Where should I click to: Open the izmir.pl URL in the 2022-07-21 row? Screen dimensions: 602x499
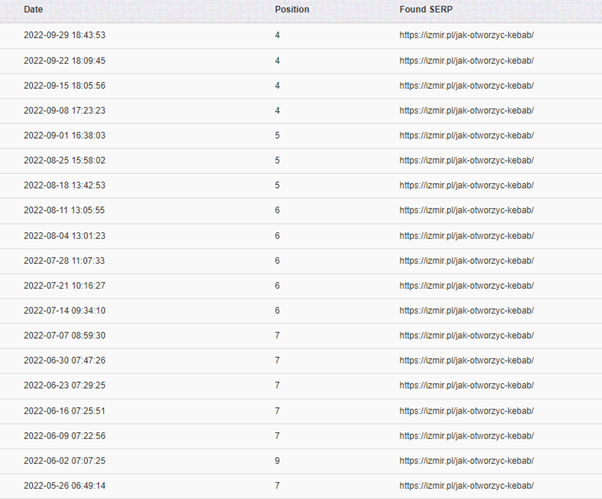466,286
